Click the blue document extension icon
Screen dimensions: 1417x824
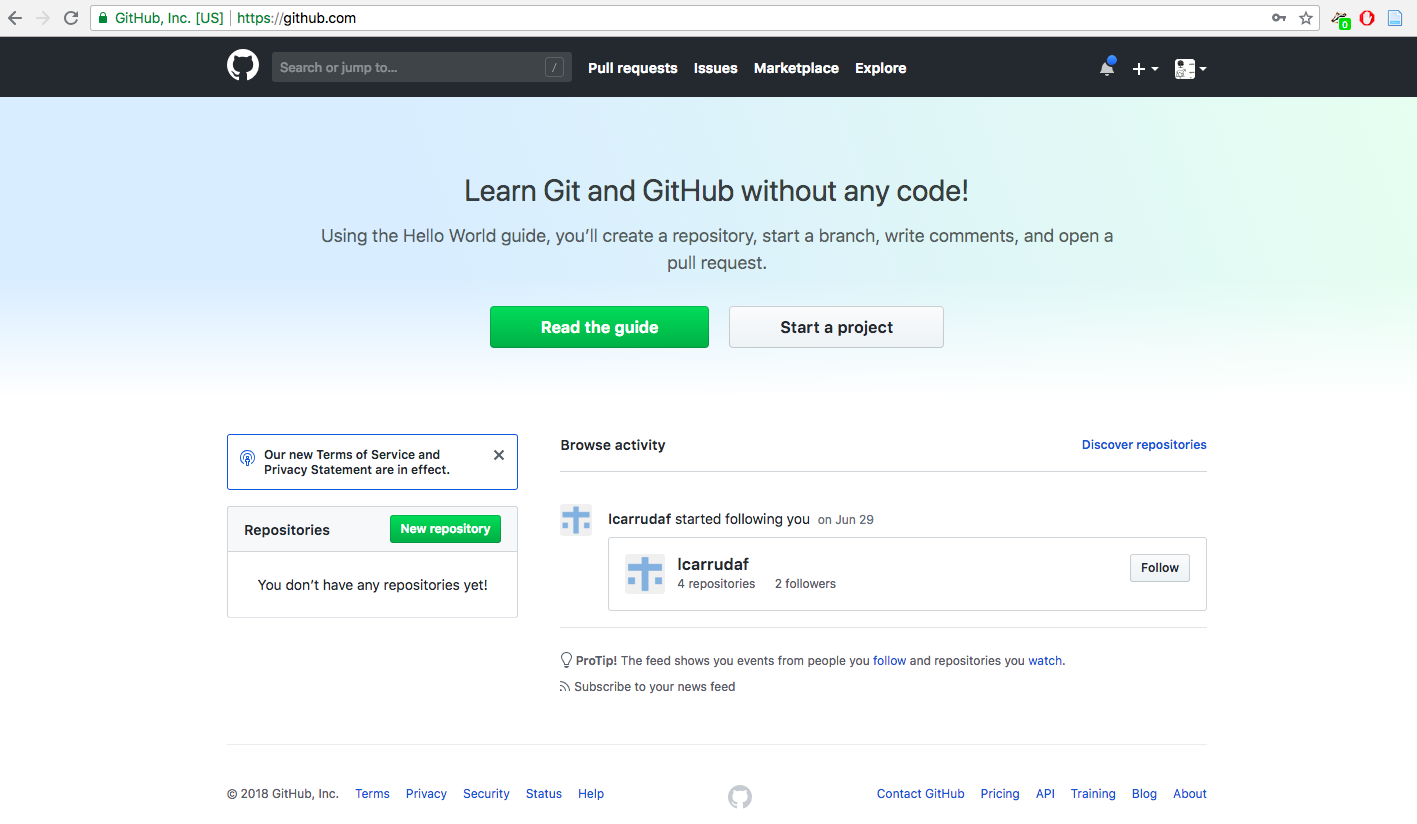point(1395,18)
